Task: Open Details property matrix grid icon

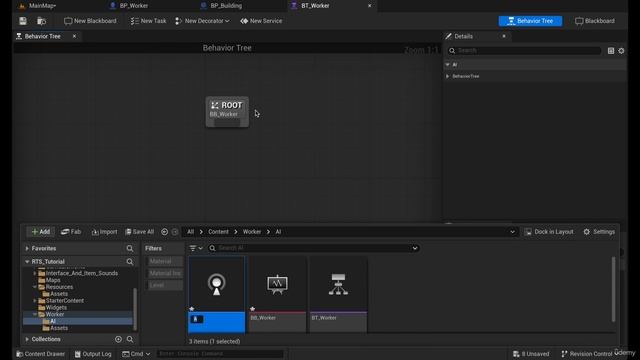Action: [611, 51]
